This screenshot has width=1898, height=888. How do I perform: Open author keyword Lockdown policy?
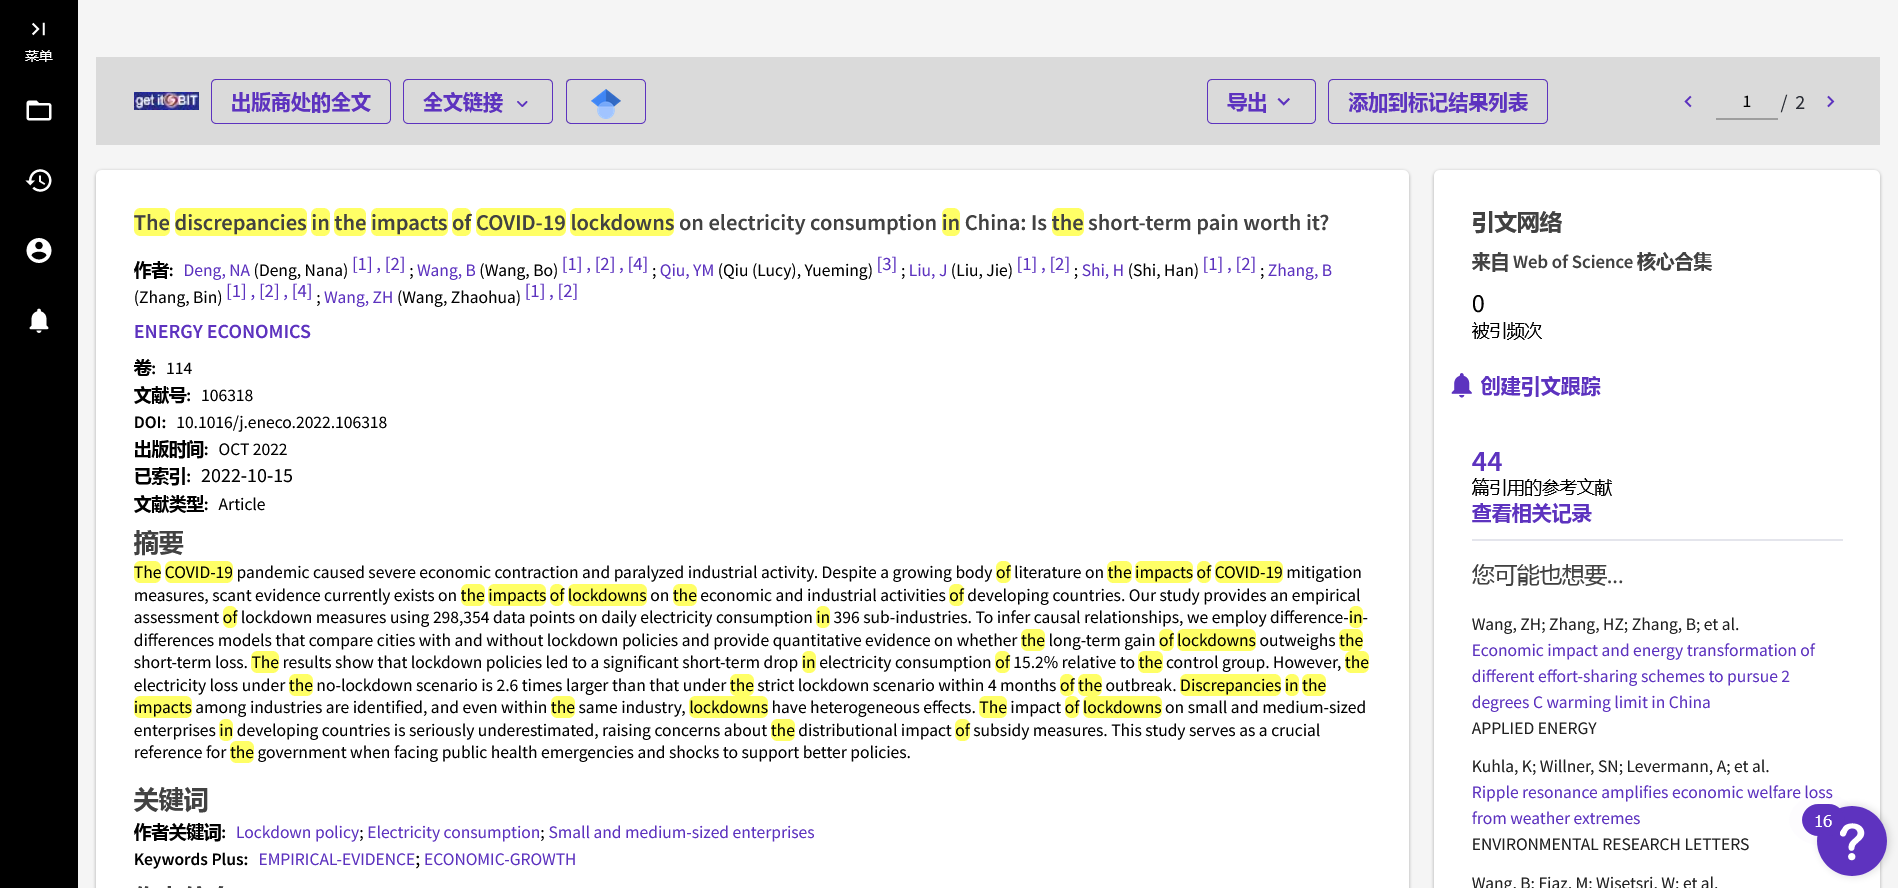point(297,832)
